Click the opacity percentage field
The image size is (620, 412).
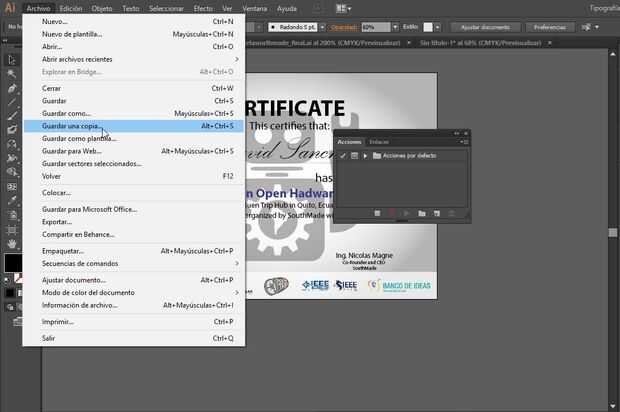[376, 27]
